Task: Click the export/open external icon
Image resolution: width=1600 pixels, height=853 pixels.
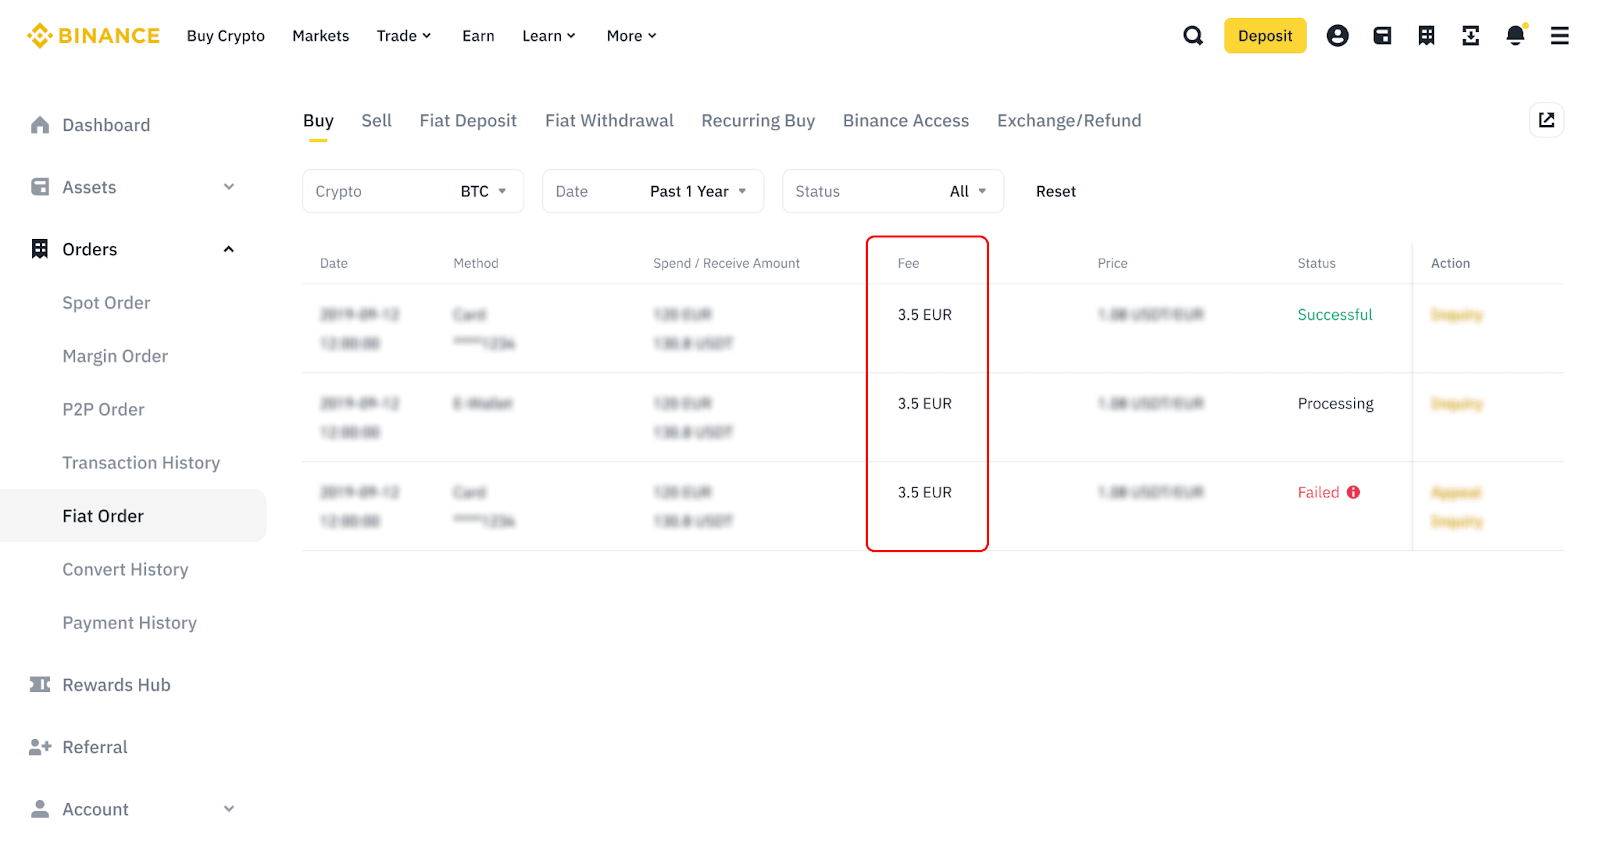Action: click(1546, 120)
